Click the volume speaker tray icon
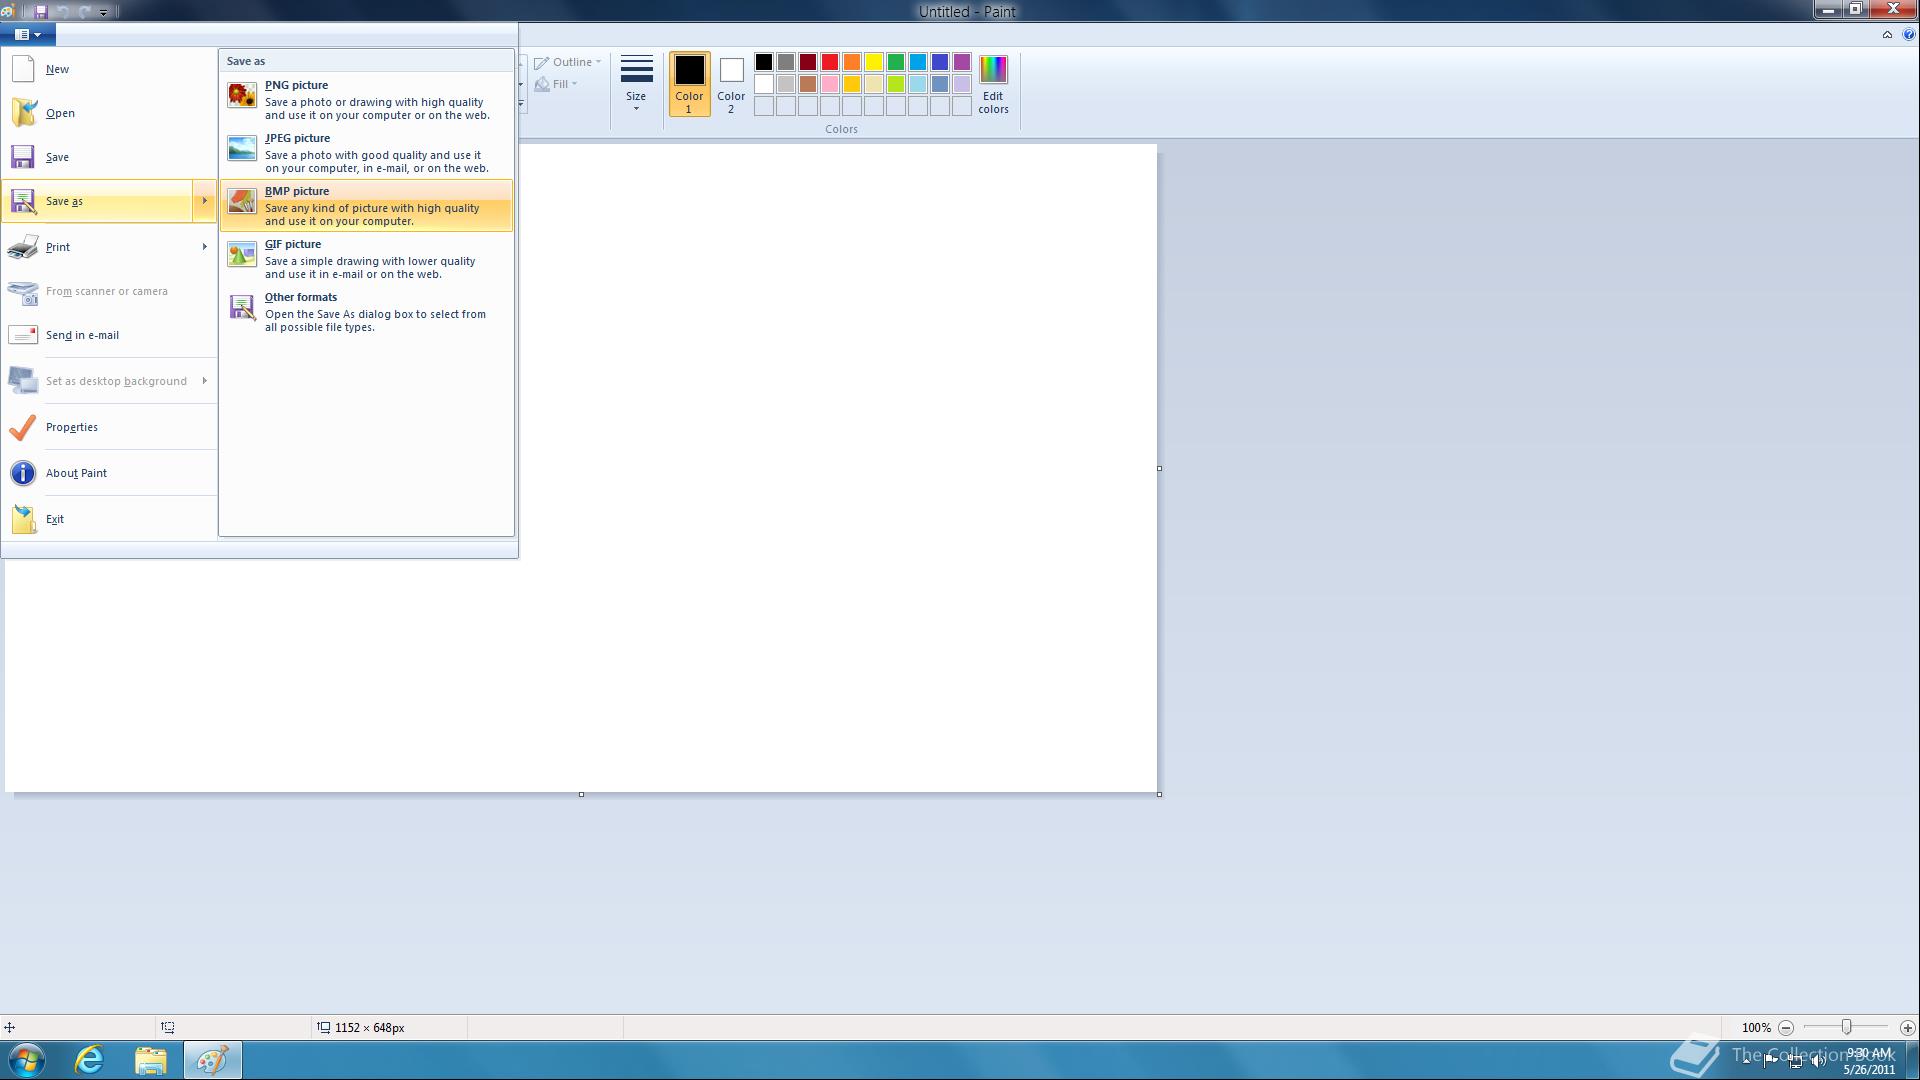1920x1080 pixels. coord(1819,1061)
